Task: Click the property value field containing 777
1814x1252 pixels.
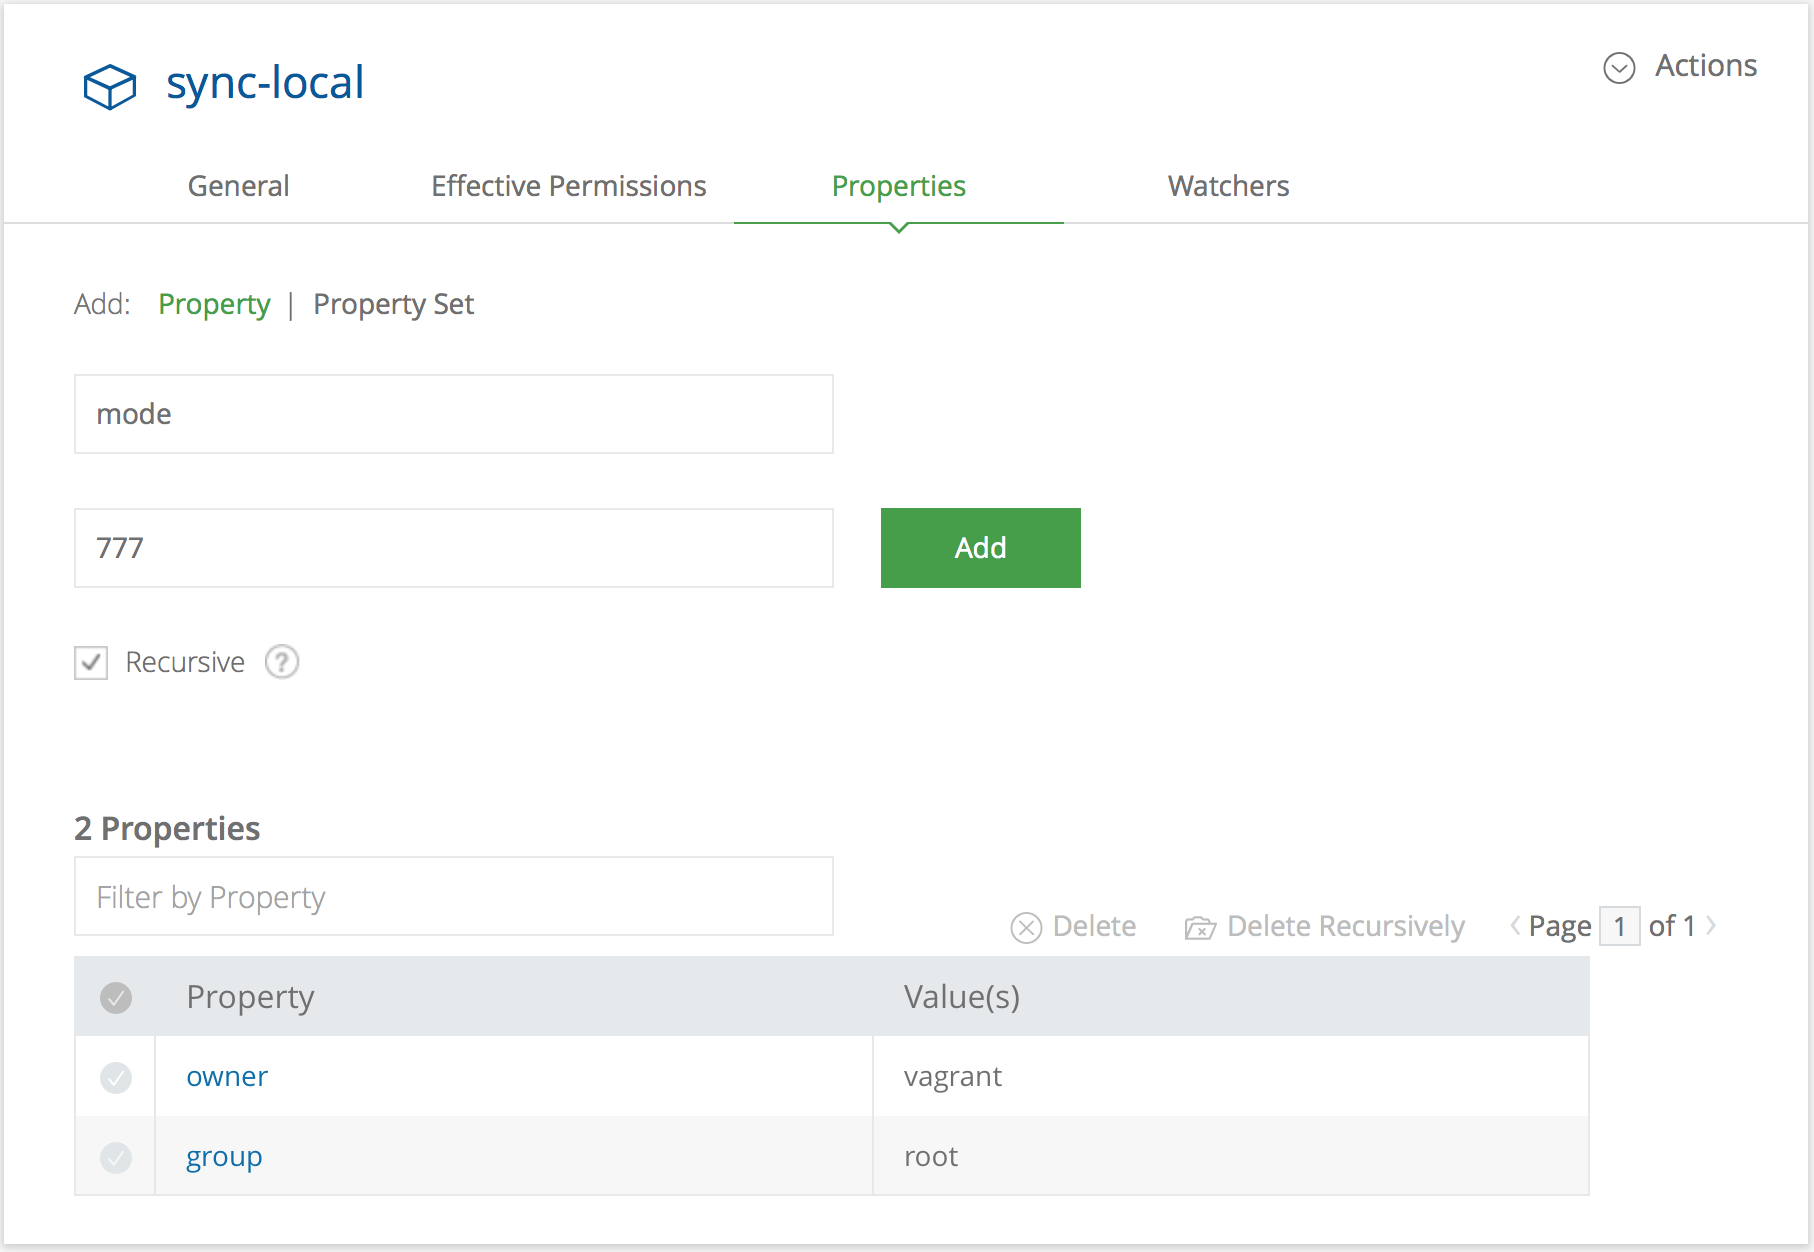Action: [454, 548]
